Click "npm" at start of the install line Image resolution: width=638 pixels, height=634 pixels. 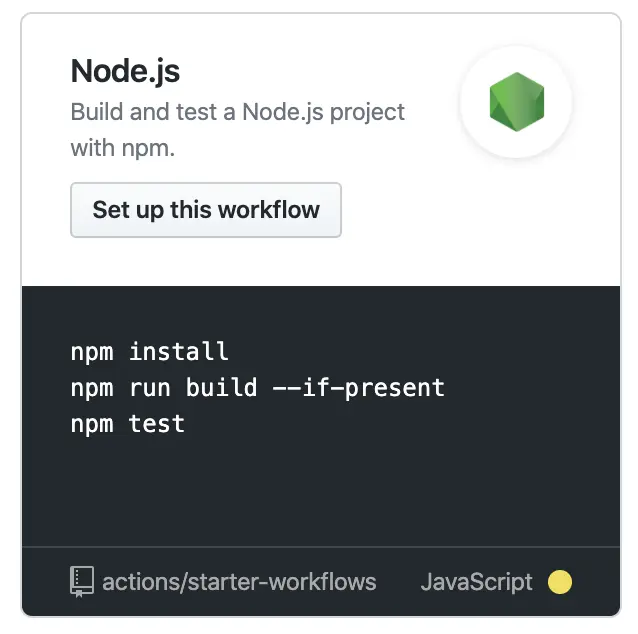[92, 352]
